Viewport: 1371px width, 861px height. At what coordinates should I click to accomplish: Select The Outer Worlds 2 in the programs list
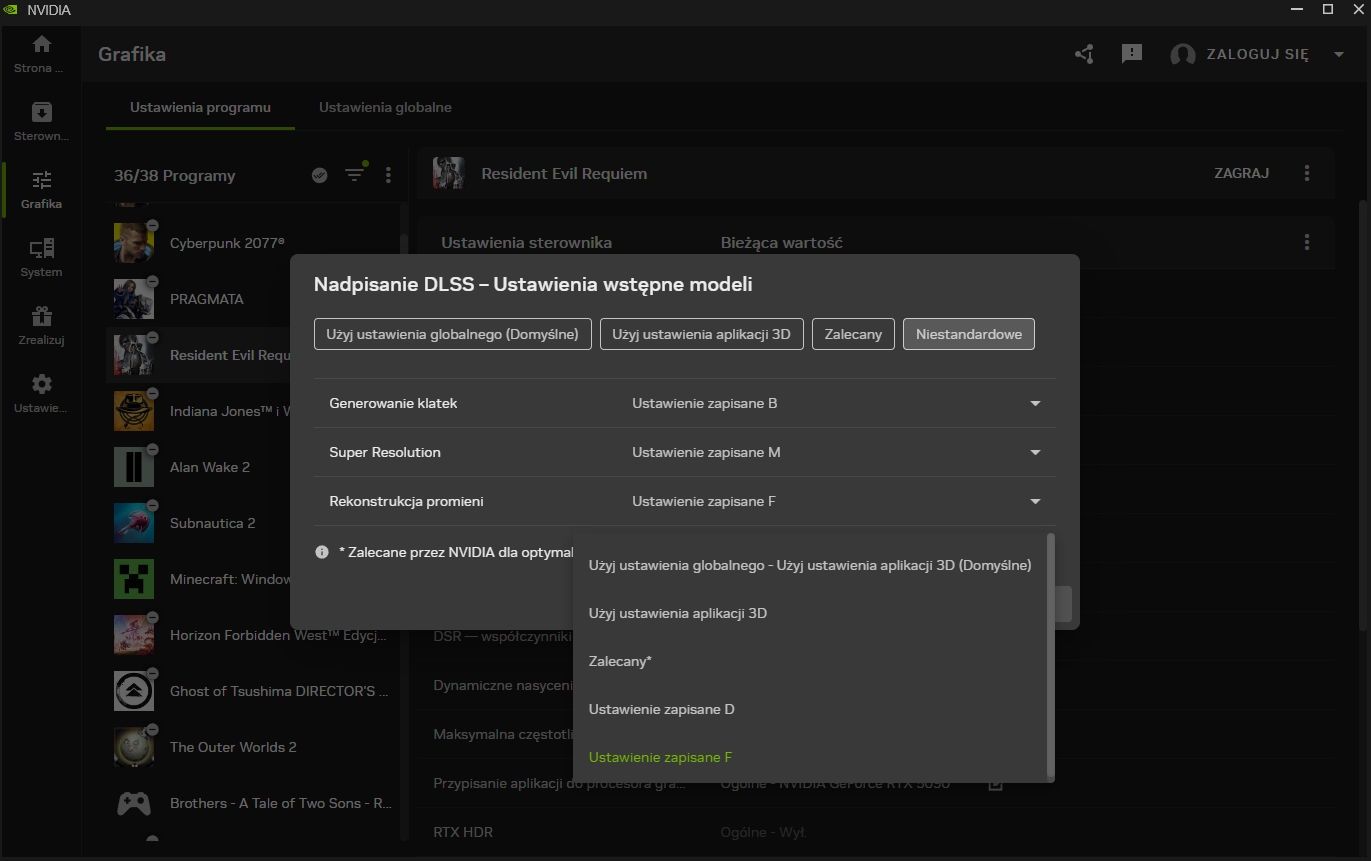[253, 747]
